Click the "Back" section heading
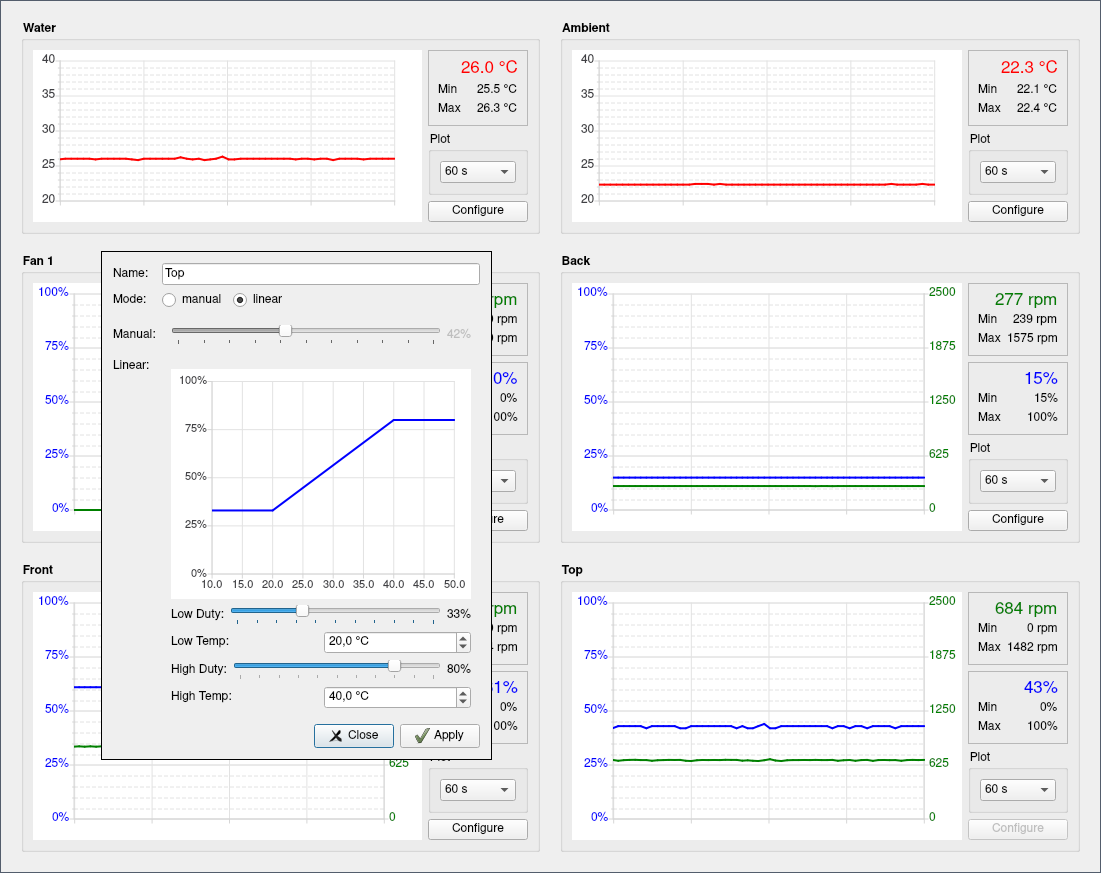1101x873 pixels. pyautogui.click(x=576, y=261)
